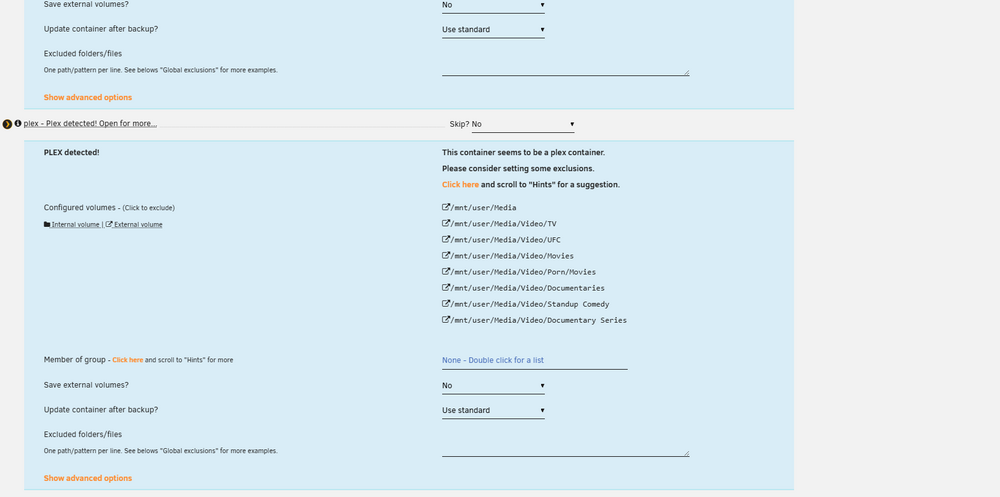Open plex Save external volumes dropdown
Viewport: 1000px width, 497px height.
click(x=493, y=386)
